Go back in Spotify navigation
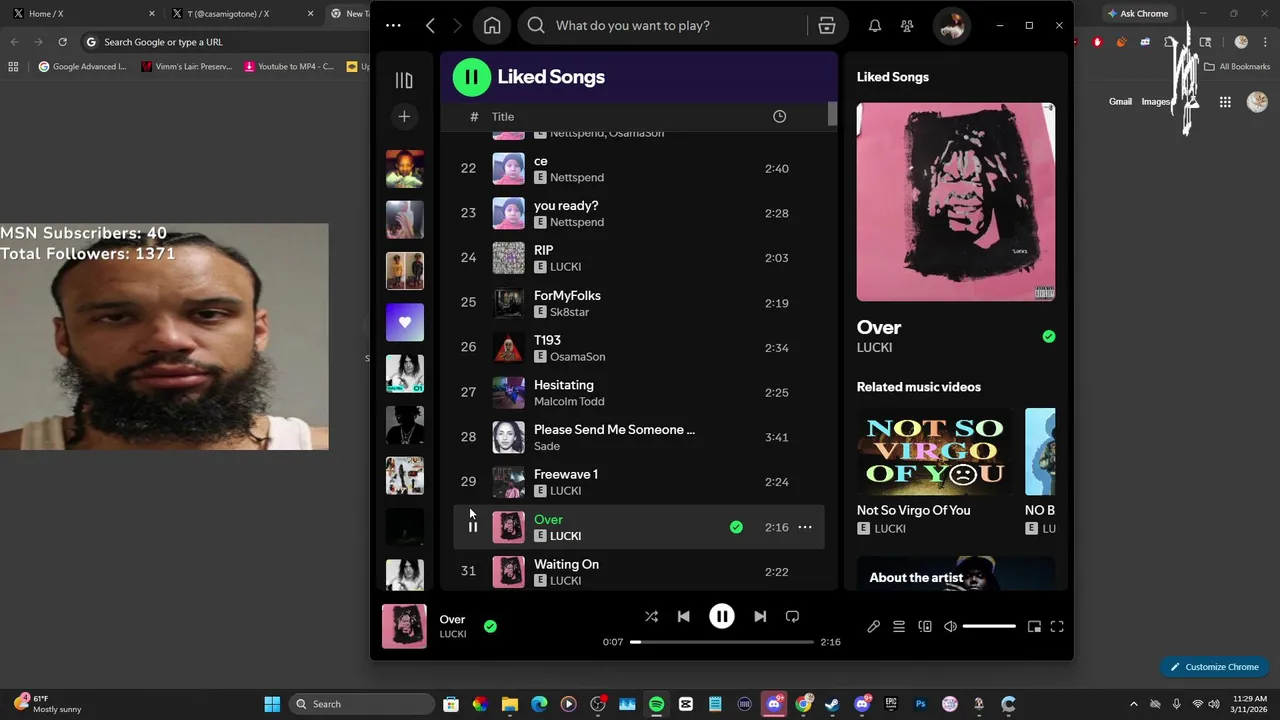 [x=430, y=26]
